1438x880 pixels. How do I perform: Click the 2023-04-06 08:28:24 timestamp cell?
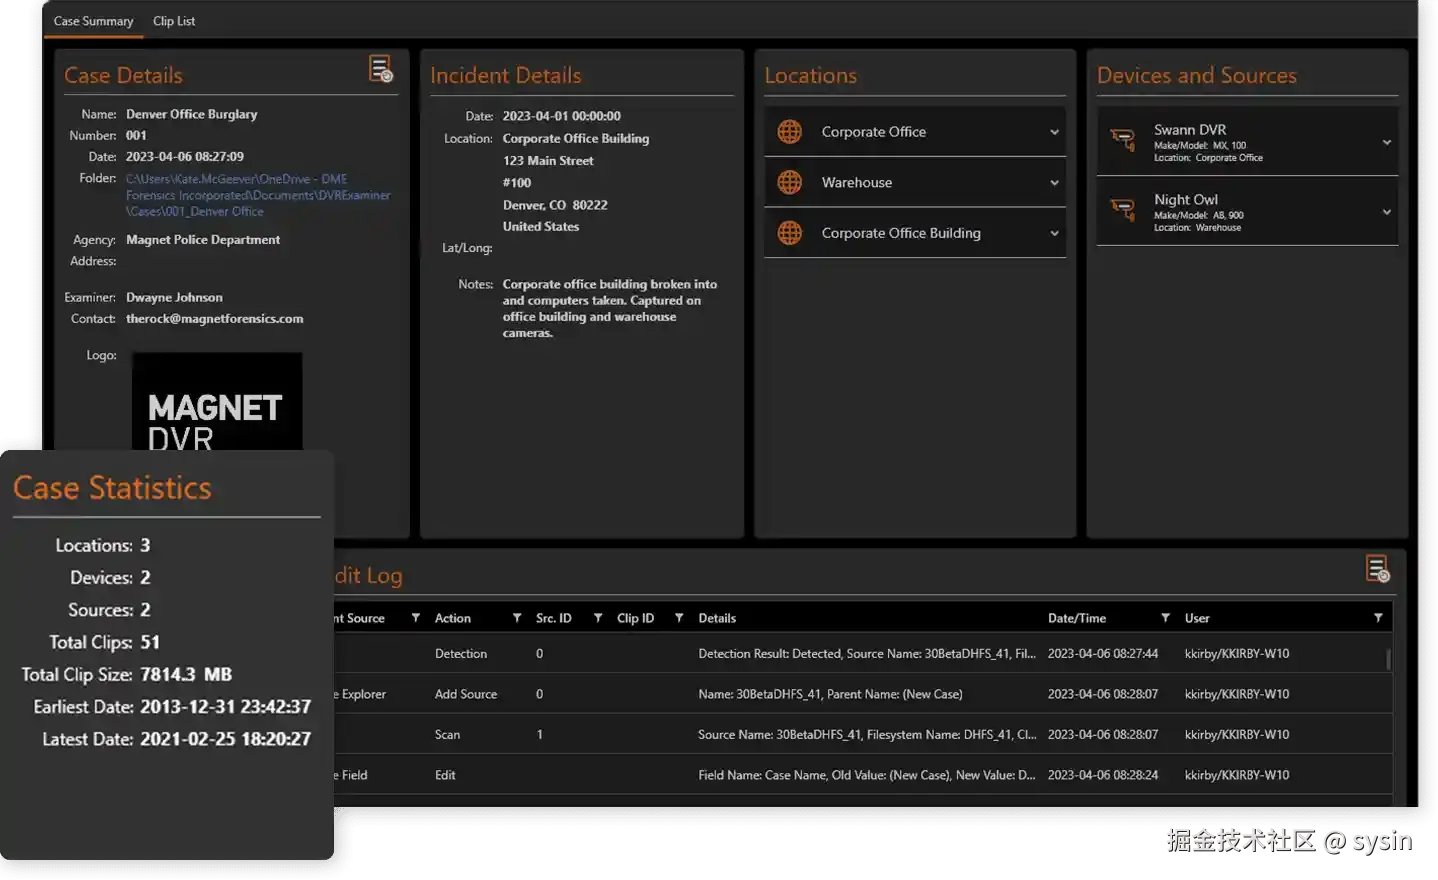[x=1103, y=775]
